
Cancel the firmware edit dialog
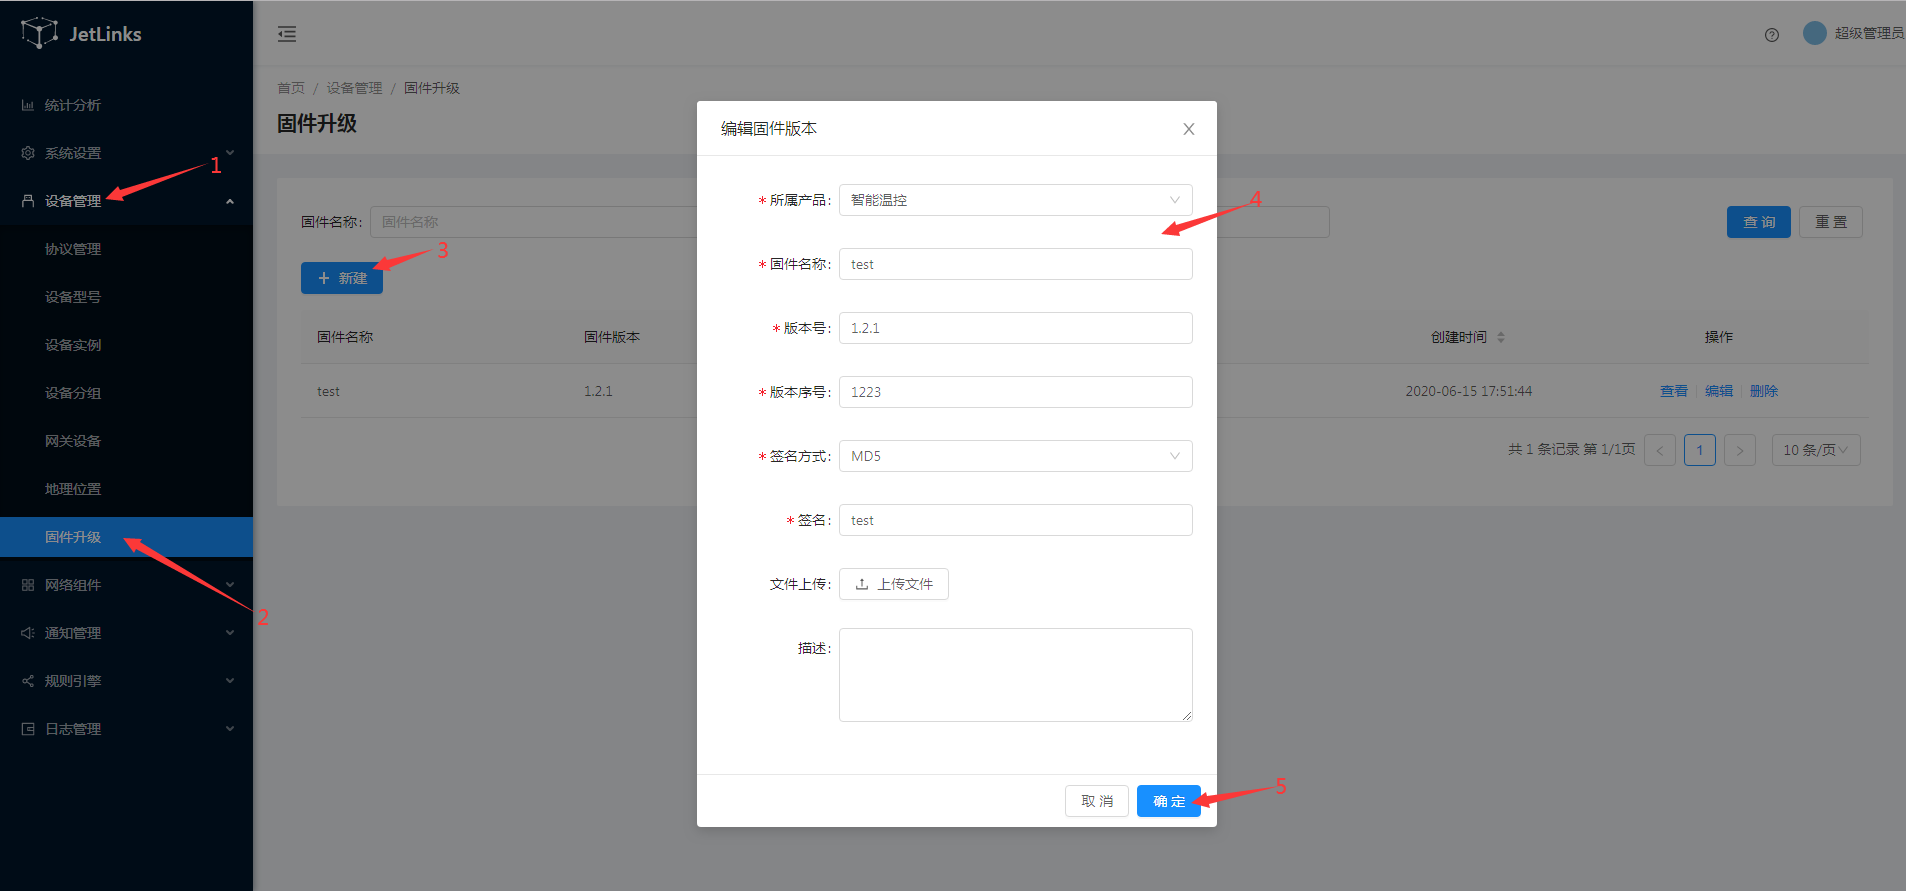pos(1096,801)
